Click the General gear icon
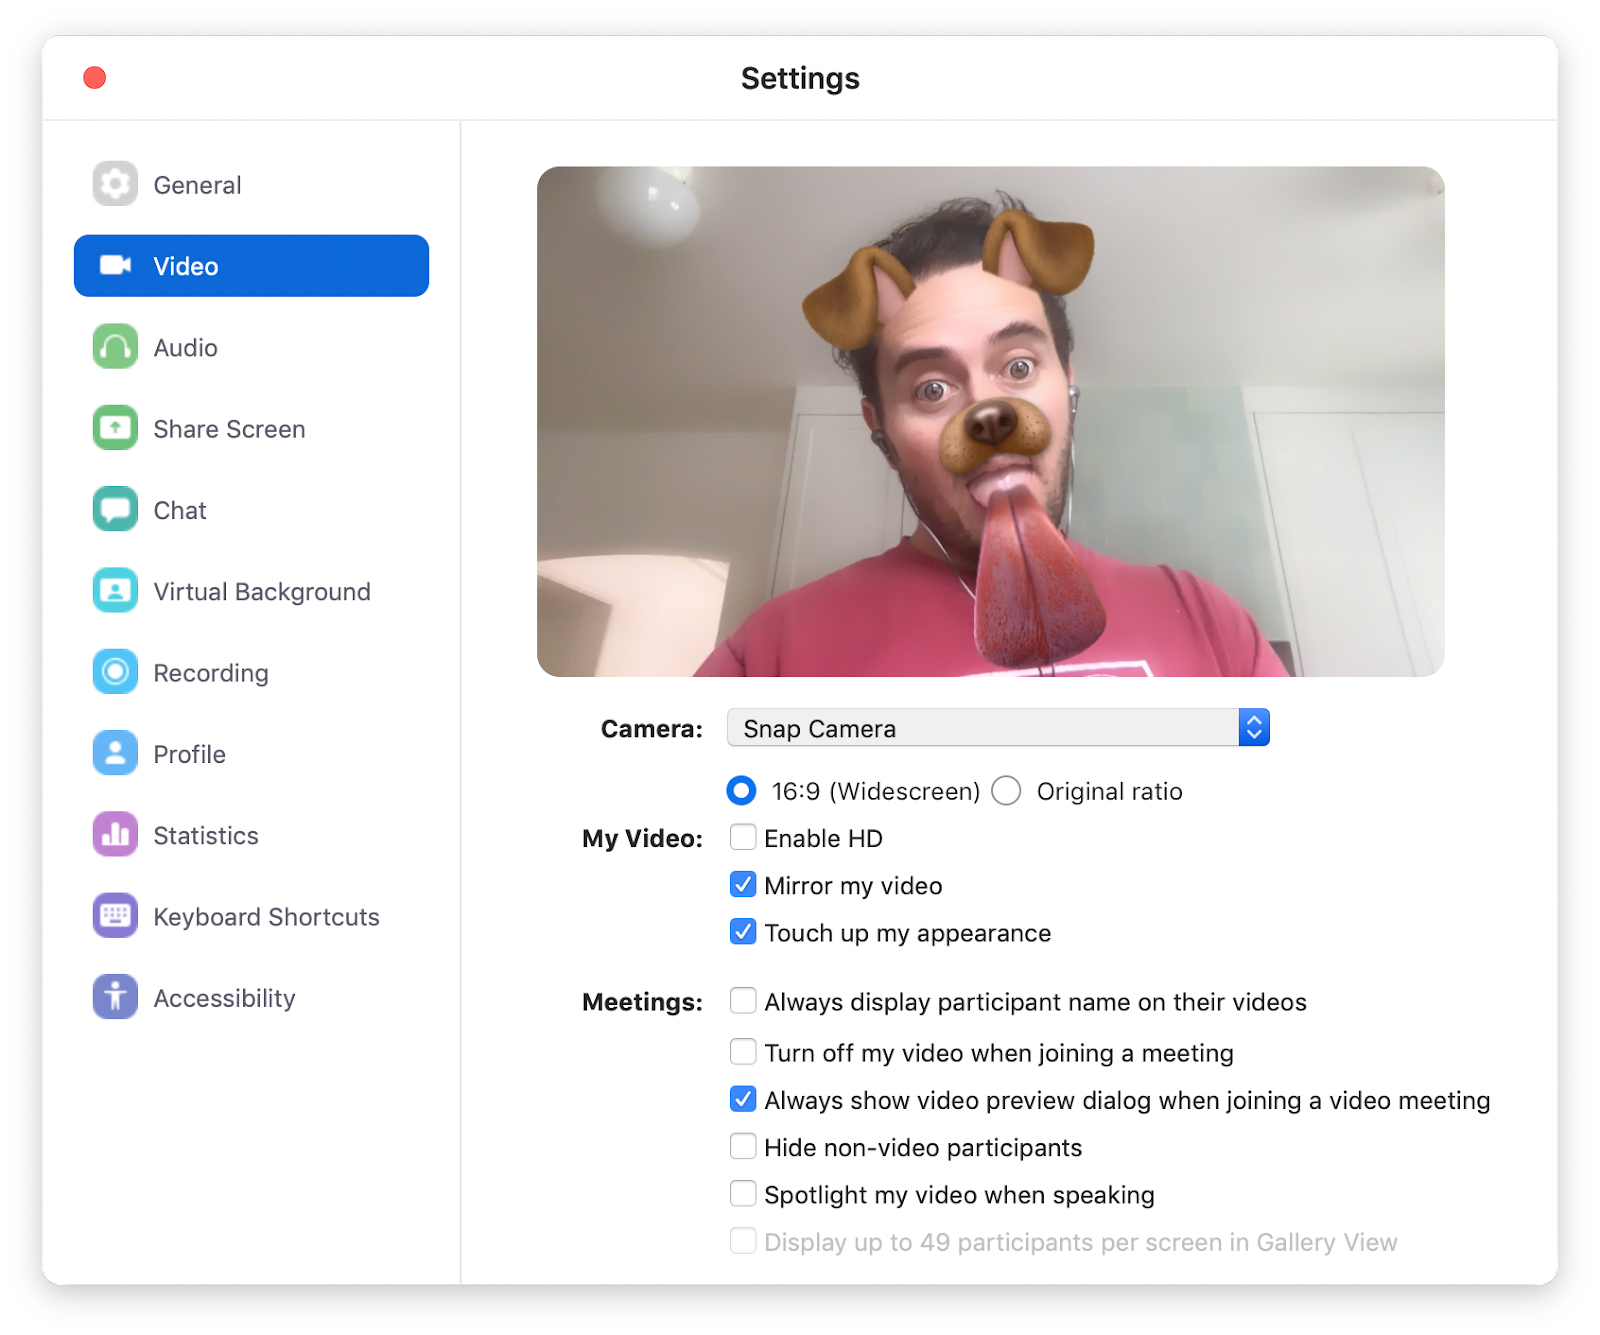The image size is (1600, 1335). pyautogui.click(x=115, y=184)
